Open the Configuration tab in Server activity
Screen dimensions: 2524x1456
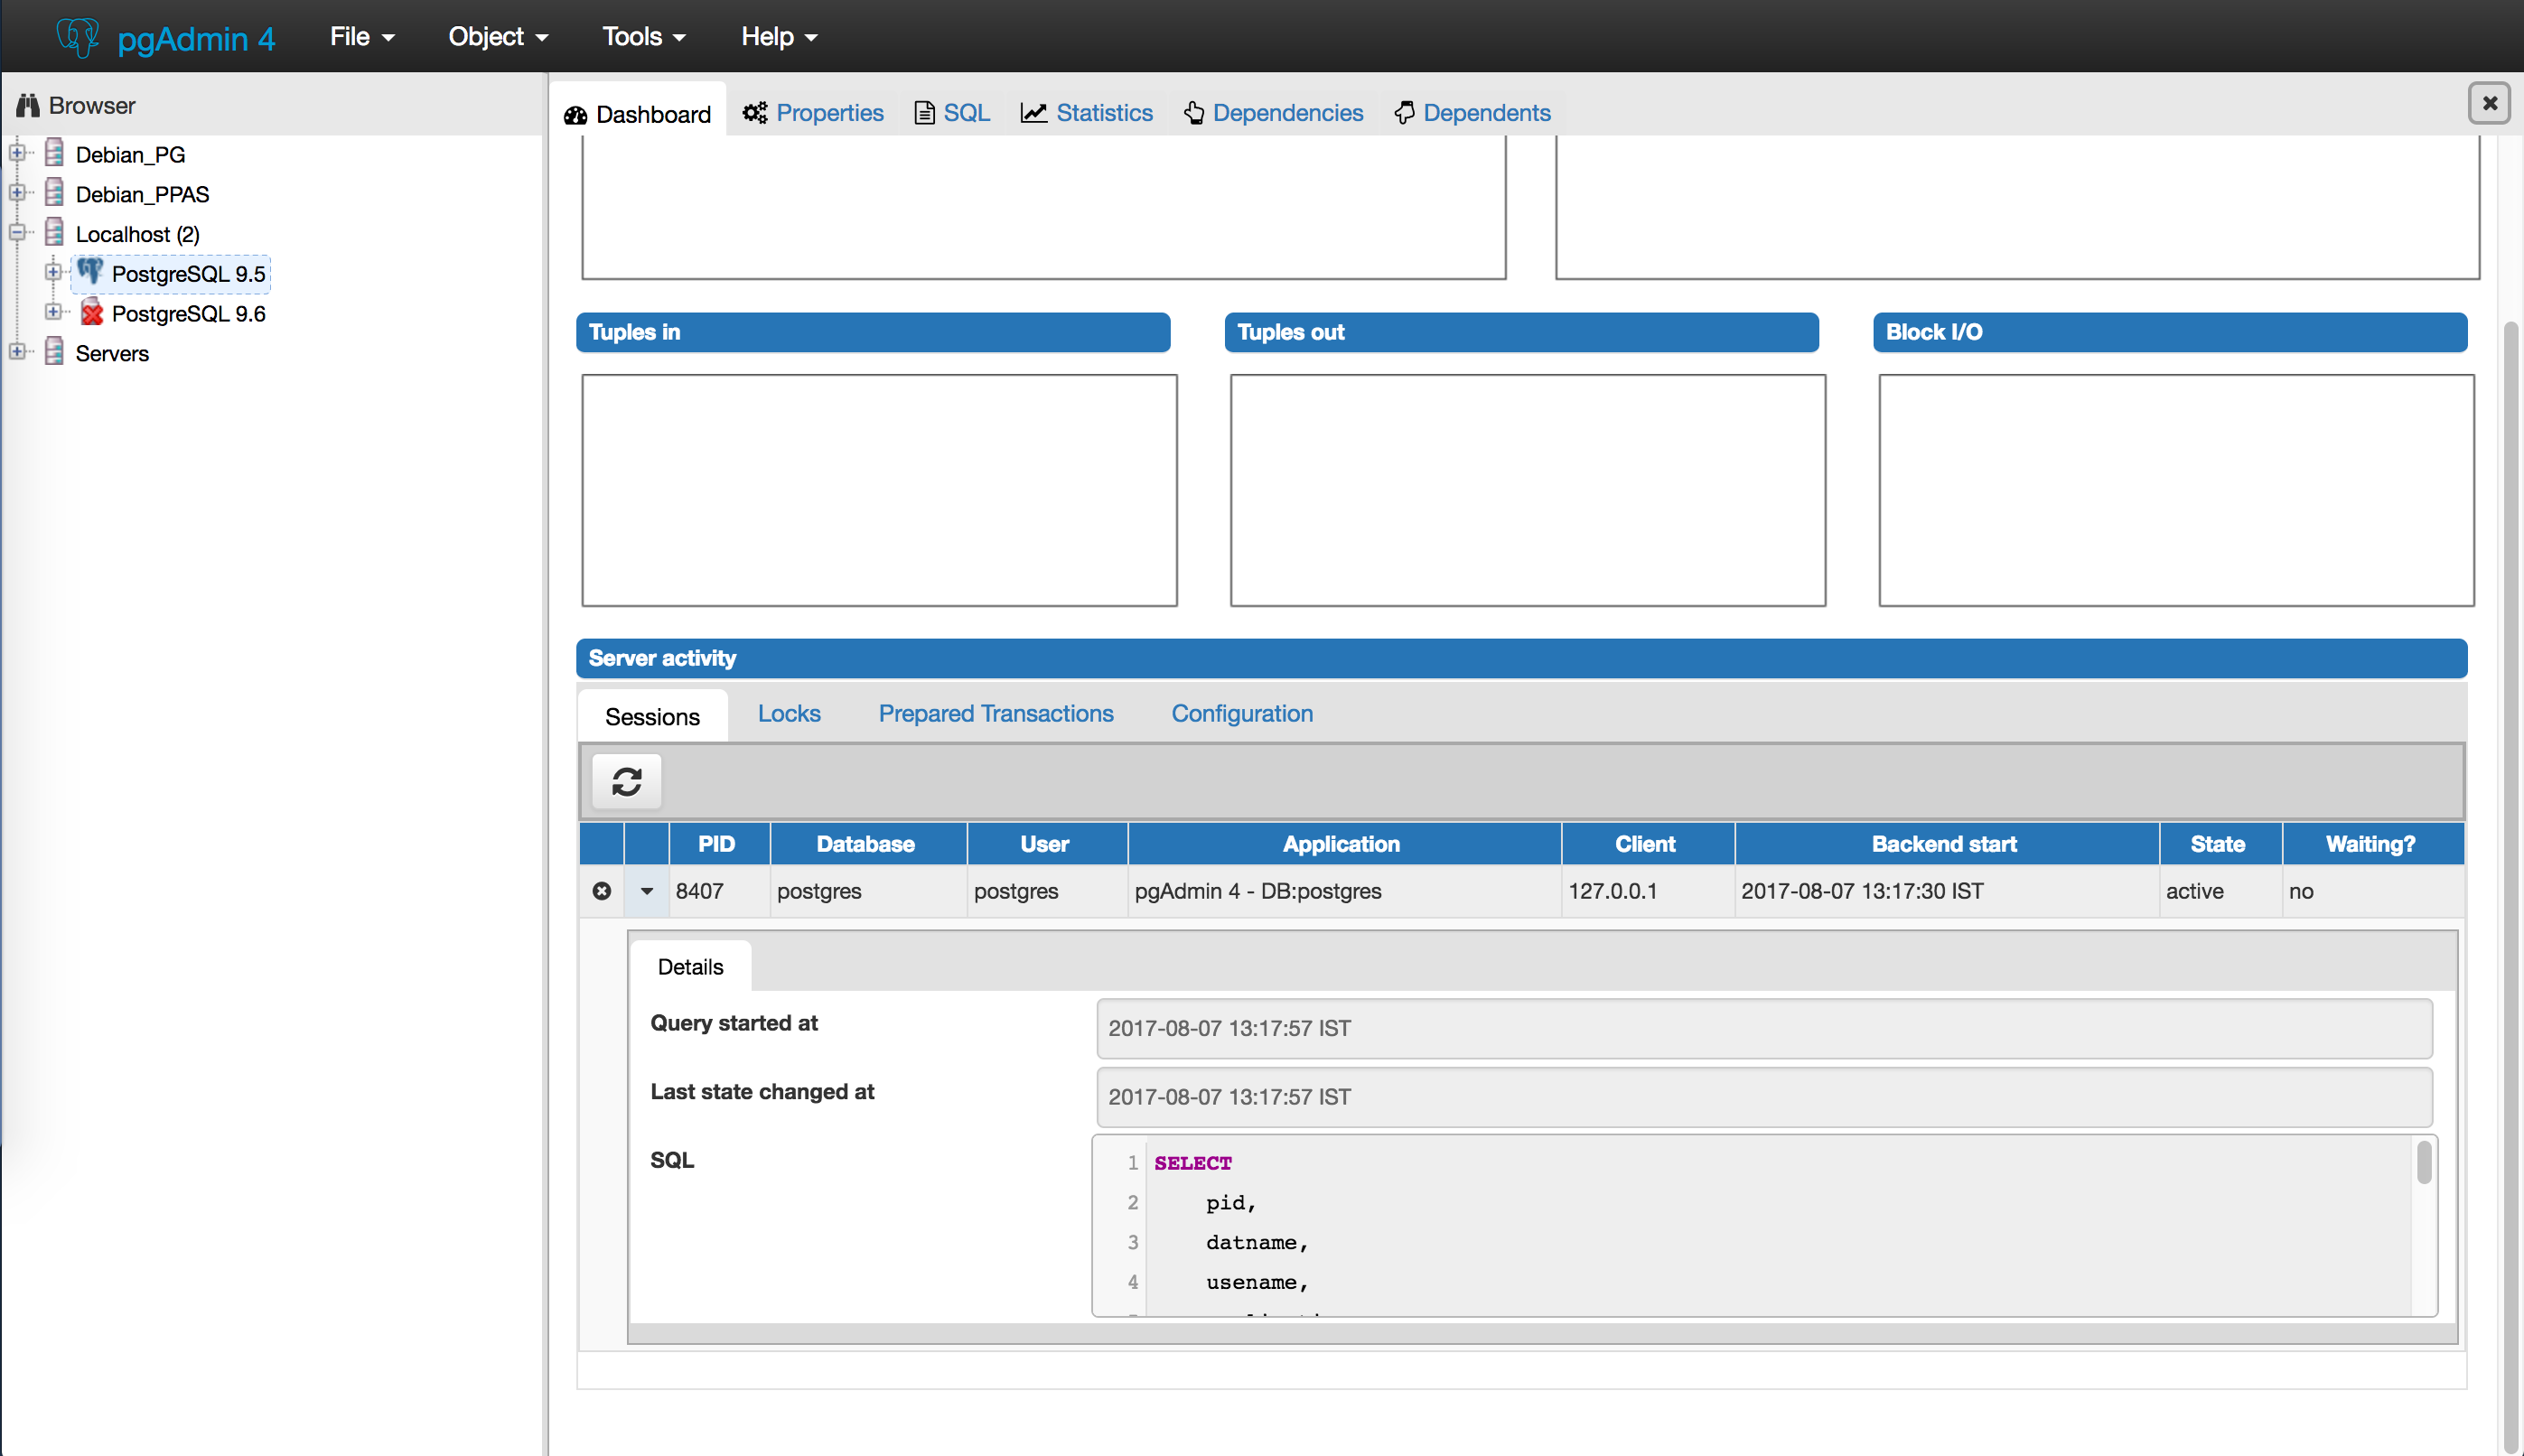tap(1241, 713)
